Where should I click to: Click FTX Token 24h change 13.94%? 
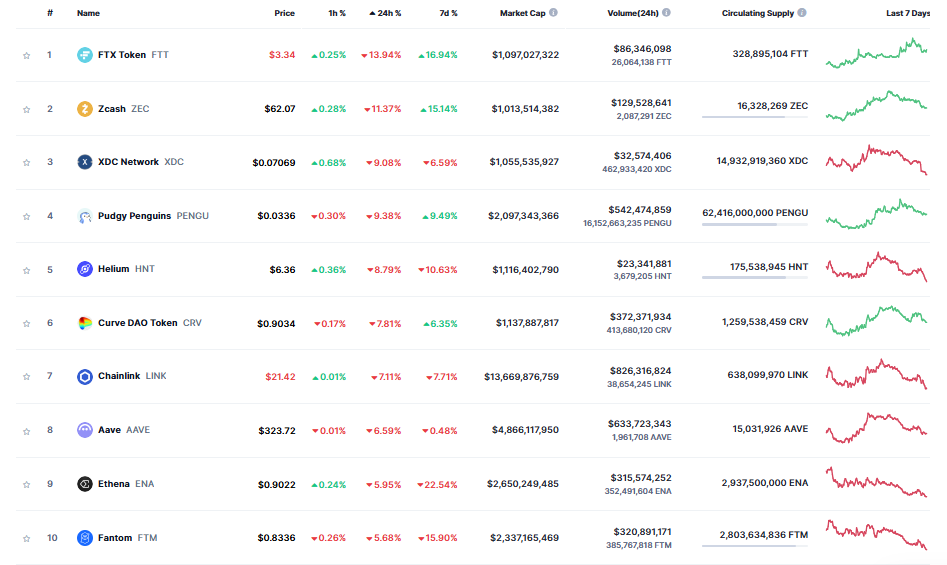coord(381,55)
